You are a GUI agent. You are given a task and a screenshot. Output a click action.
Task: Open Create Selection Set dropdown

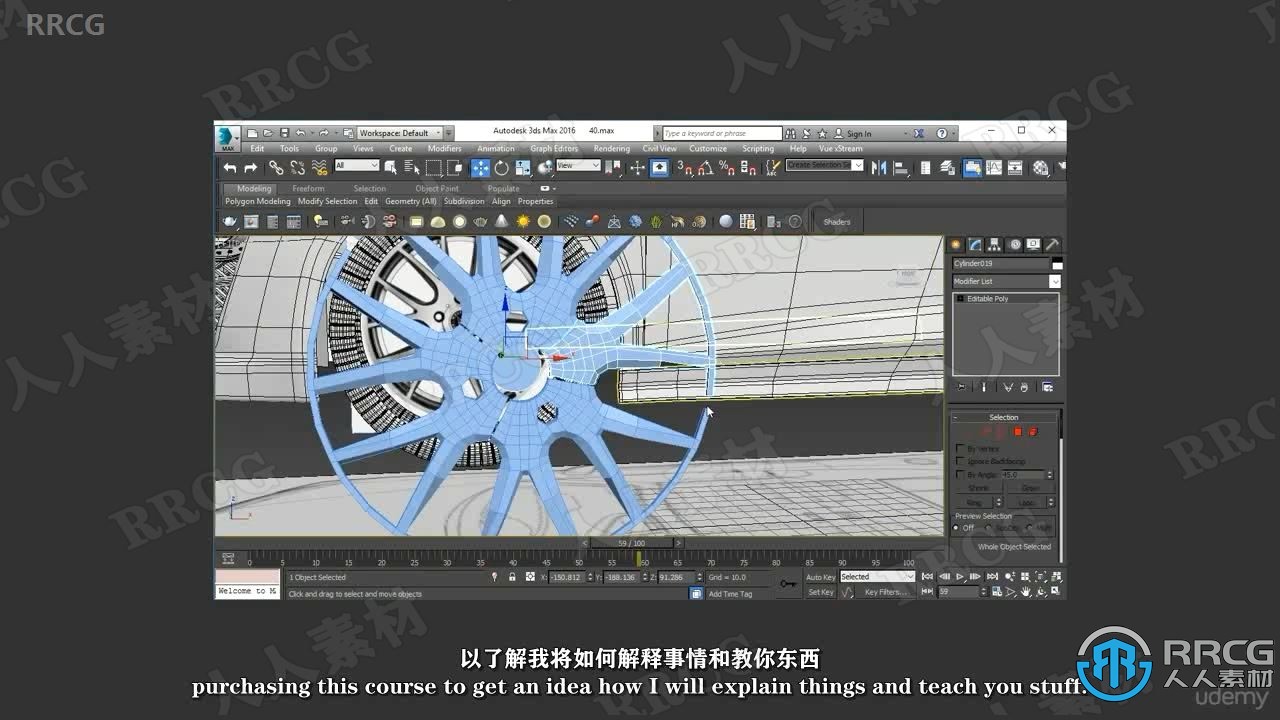pyautogui.click(x=825, y=165)
